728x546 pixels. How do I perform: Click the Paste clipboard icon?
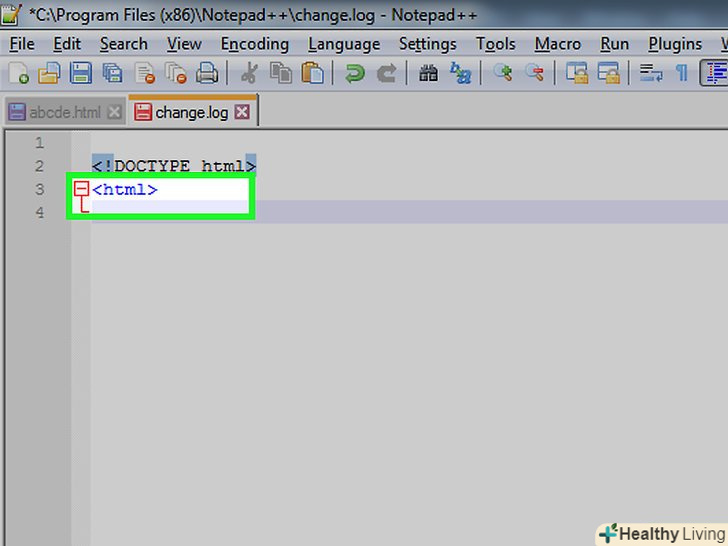[x=312, y=73]
